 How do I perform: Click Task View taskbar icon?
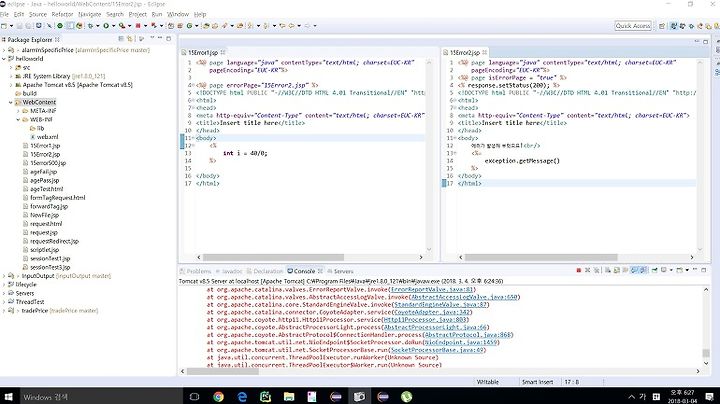[x=195, y=397]
